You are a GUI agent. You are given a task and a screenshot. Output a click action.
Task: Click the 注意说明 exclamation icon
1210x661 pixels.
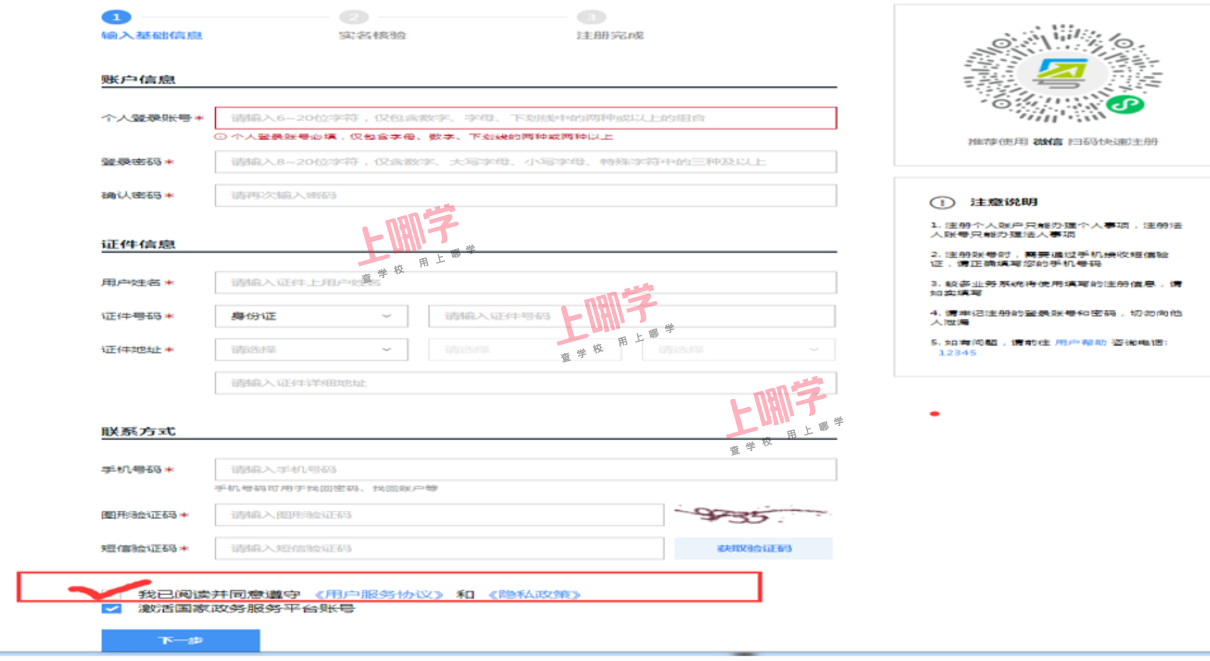pyautogui.click(x=937, y=202)
